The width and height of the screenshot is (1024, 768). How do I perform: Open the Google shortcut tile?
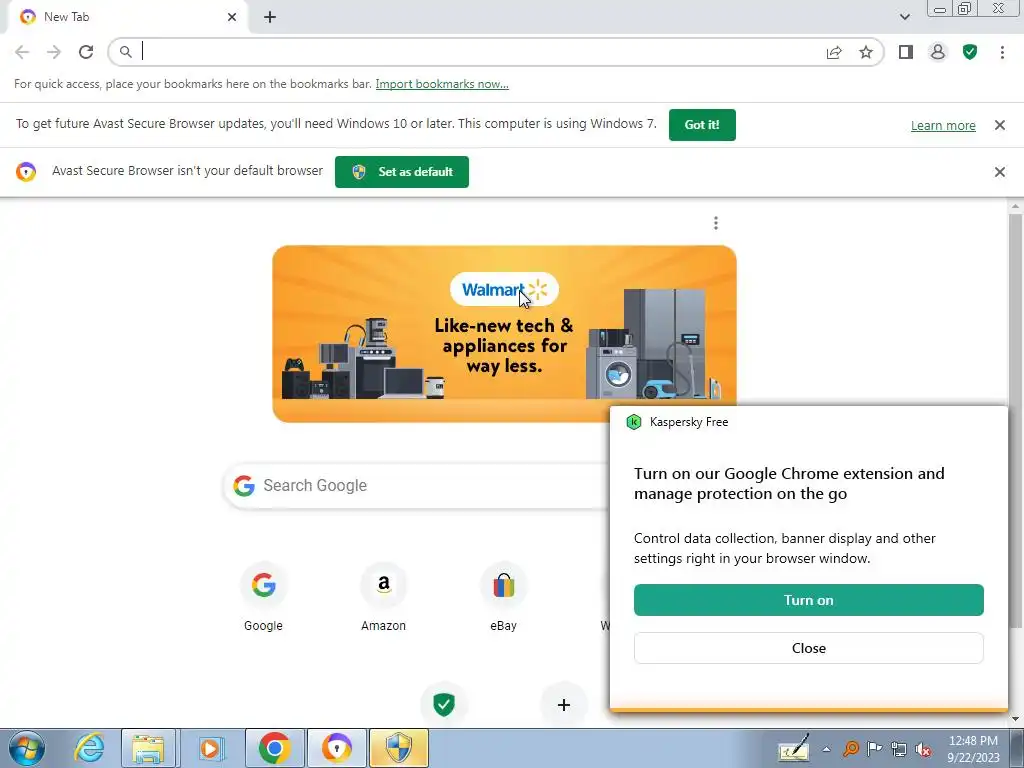tap(263, 596)
